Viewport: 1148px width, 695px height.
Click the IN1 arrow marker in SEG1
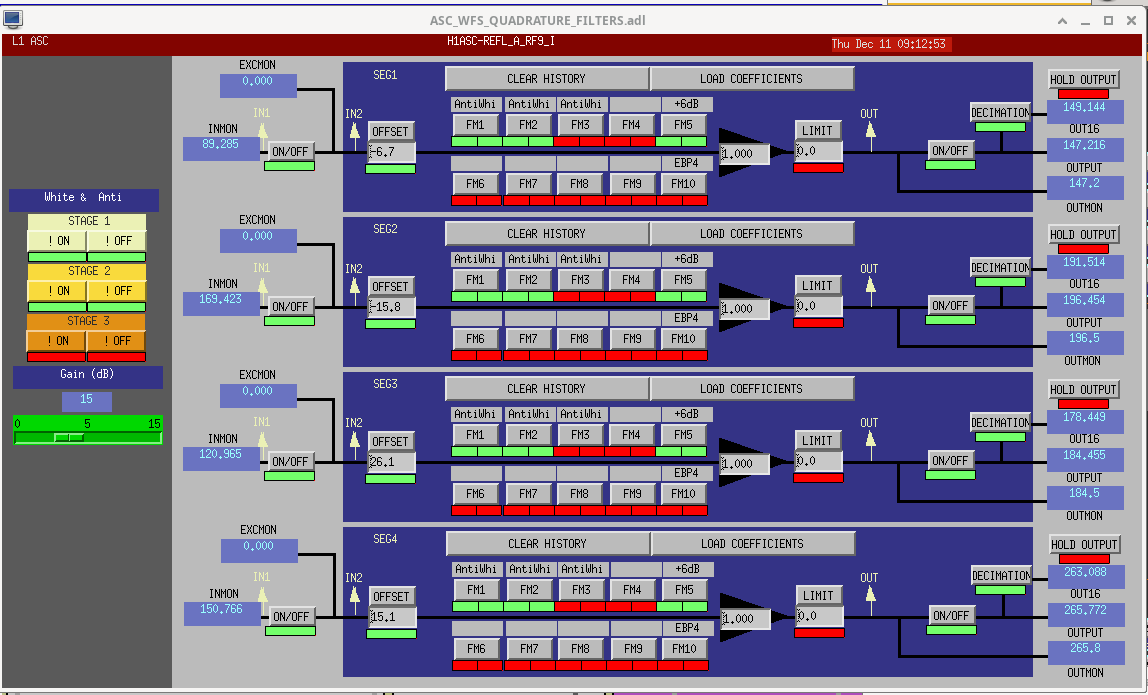[262, 128]
